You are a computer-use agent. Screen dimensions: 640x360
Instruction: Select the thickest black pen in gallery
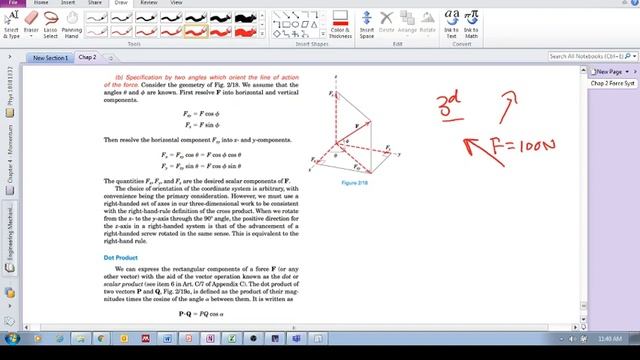tap(245, 18)
